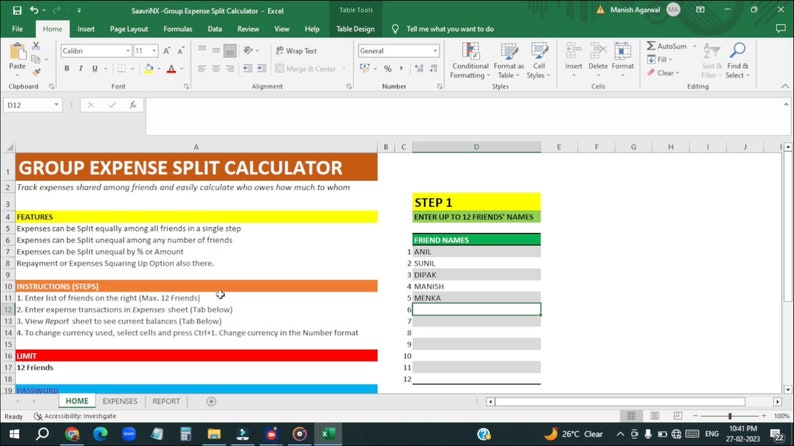
Task: Expand the Name Box dropdown arrow
Action: [56, 105]
